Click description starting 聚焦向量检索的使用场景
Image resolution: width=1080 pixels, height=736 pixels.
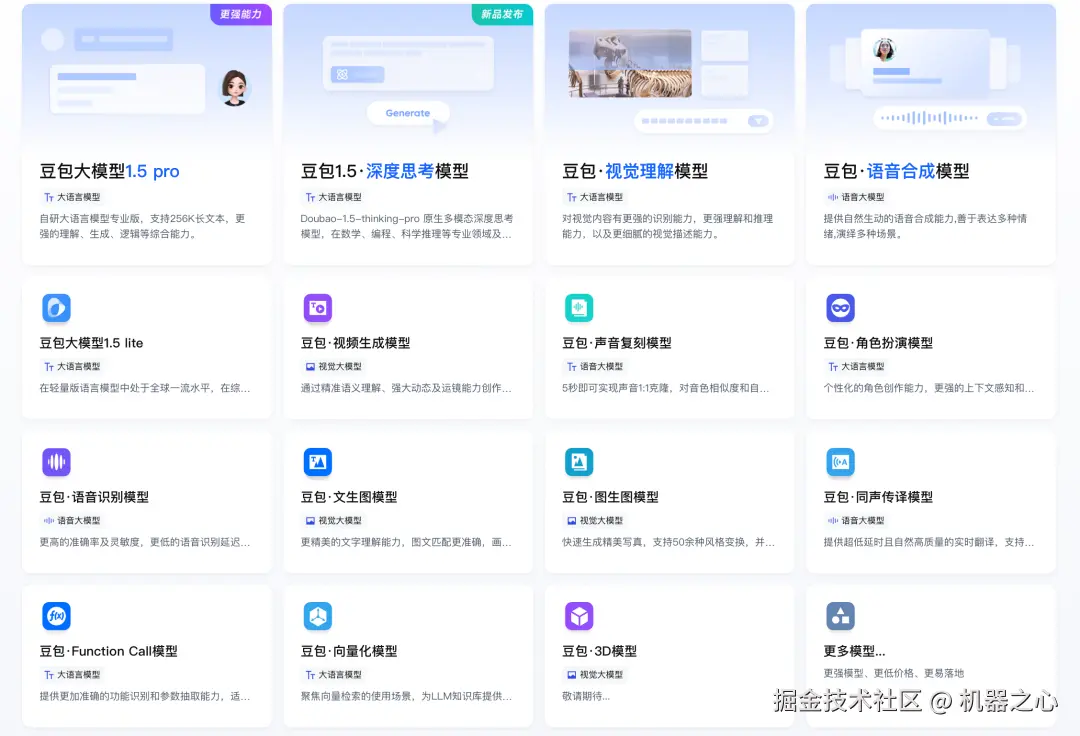406,696
